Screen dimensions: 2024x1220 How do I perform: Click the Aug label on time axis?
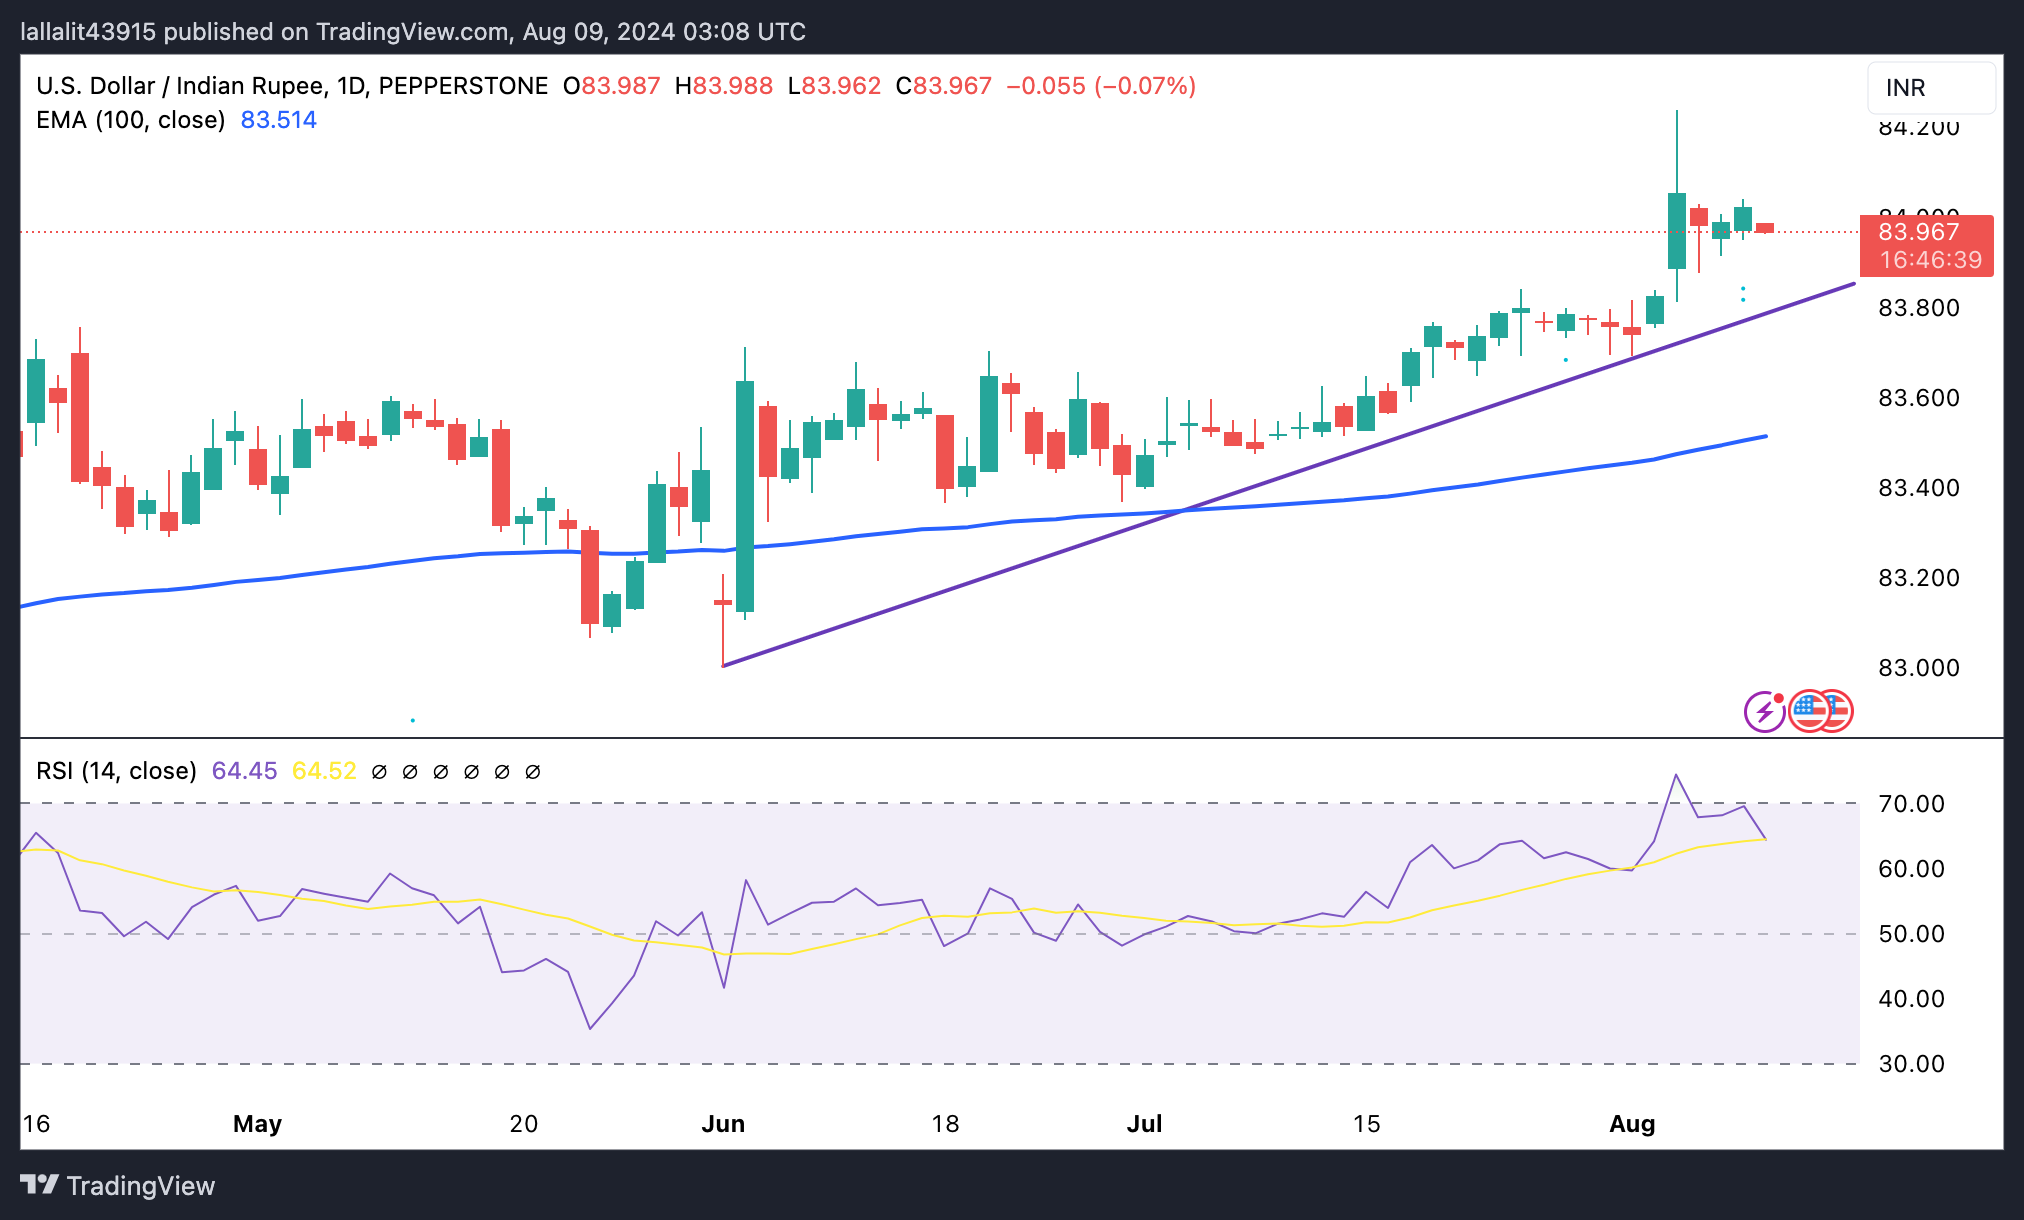(x=1631, y=1124)
